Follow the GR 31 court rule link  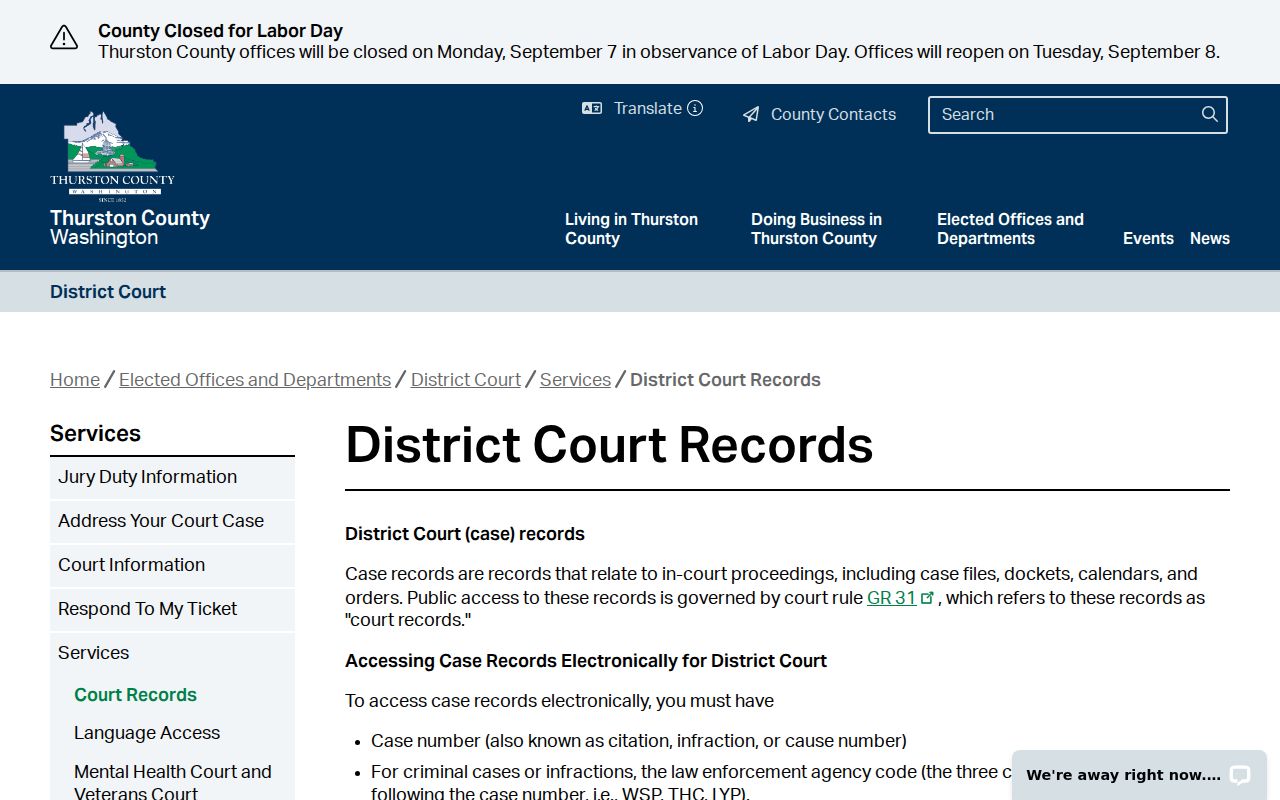892,598
